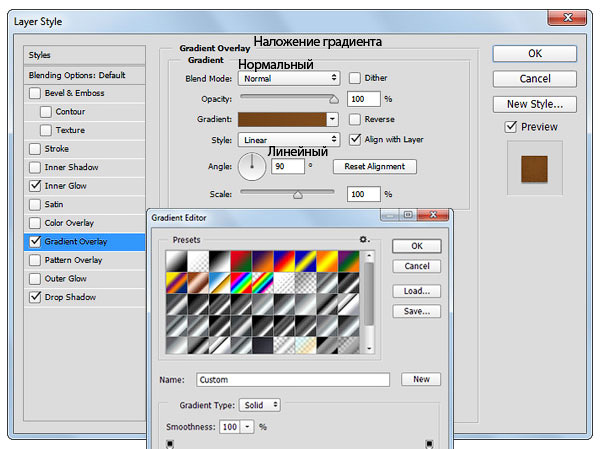Choose the solid Spectrum rainbow preset
Image resolution: width=600 pixels, height=449 pixels.
click(x=241, y=282)
